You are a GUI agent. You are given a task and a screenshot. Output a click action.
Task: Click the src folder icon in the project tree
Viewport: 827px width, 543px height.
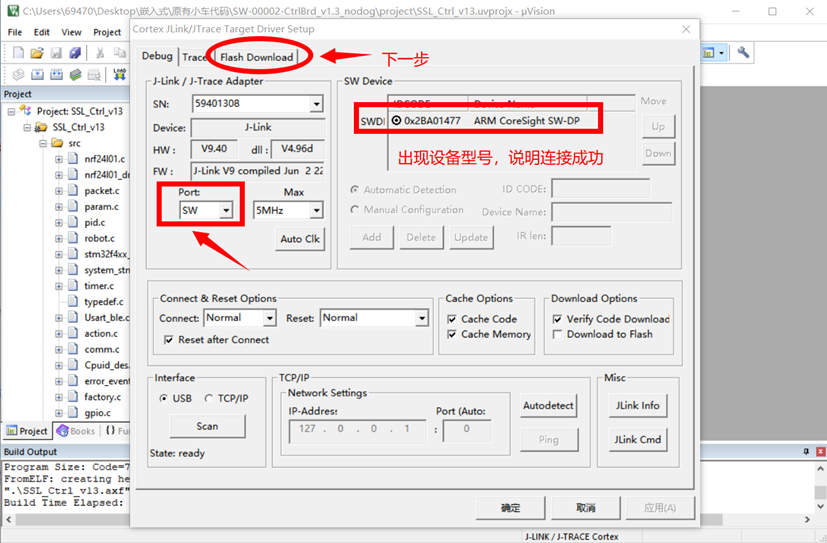point(57,143)
